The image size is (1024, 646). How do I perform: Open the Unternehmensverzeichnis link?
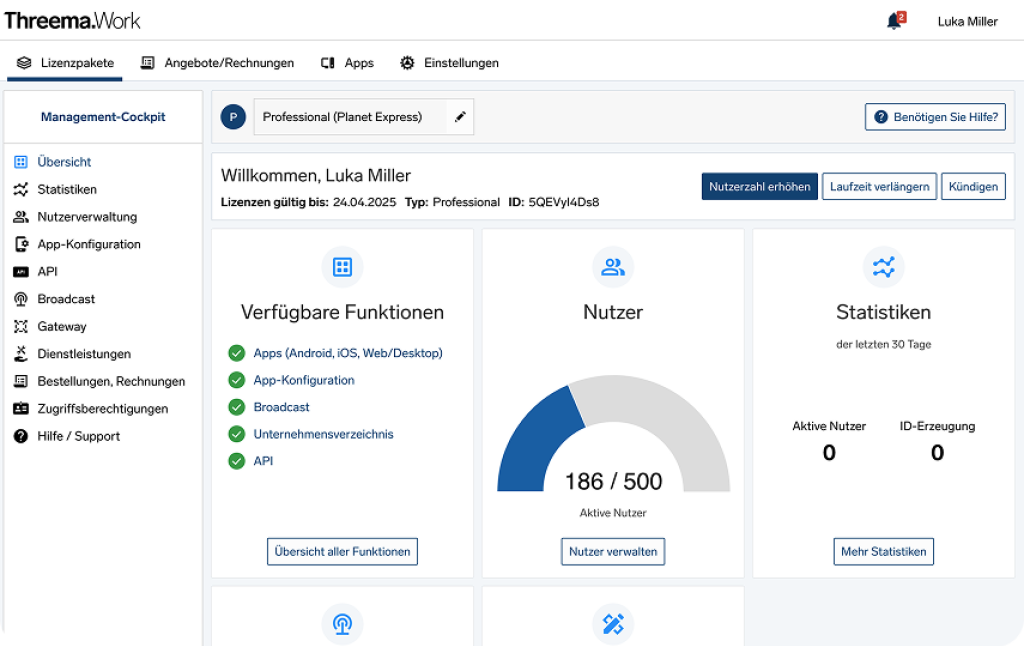tap(323, 434)
